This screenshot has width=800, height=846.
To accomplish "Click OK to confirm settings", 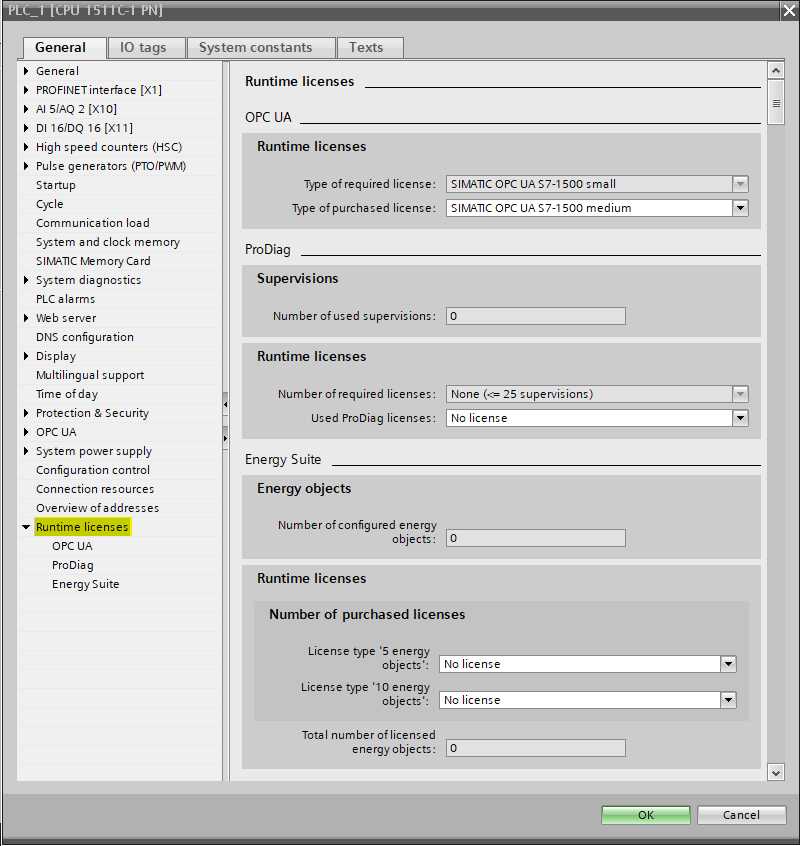I will 645,815.
